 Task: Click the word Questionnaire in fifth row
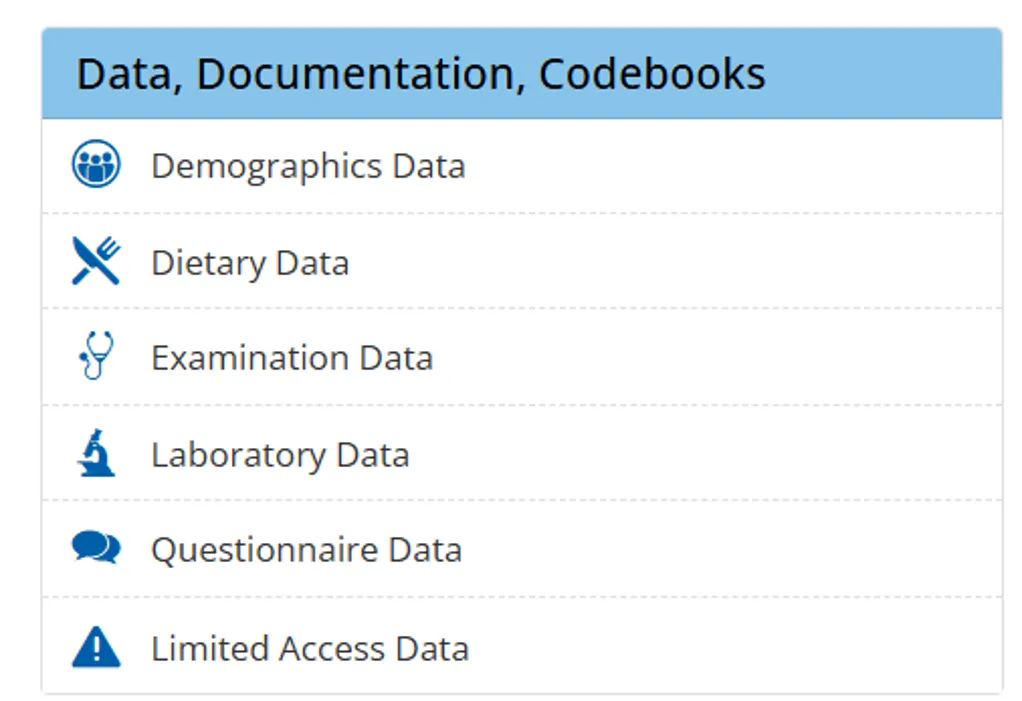coord(265,551)
